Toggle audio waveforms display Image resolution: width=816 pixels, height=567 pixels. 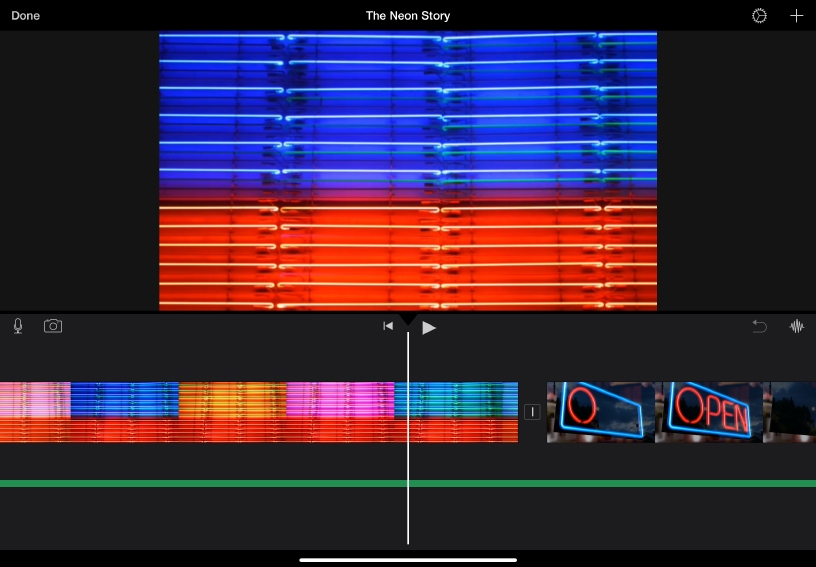797,326
